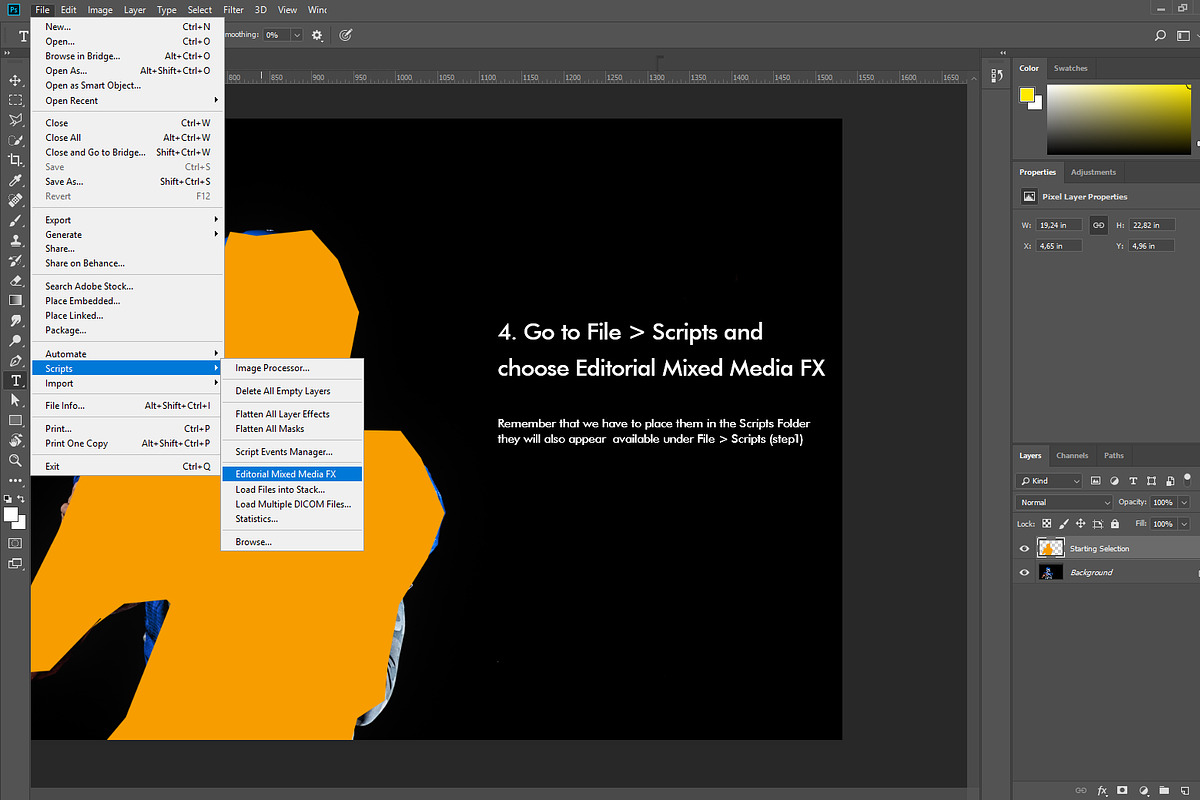This screenshot has width=1200, height=800.
Task: Select the Zoom tool
Action: [15, 460]
